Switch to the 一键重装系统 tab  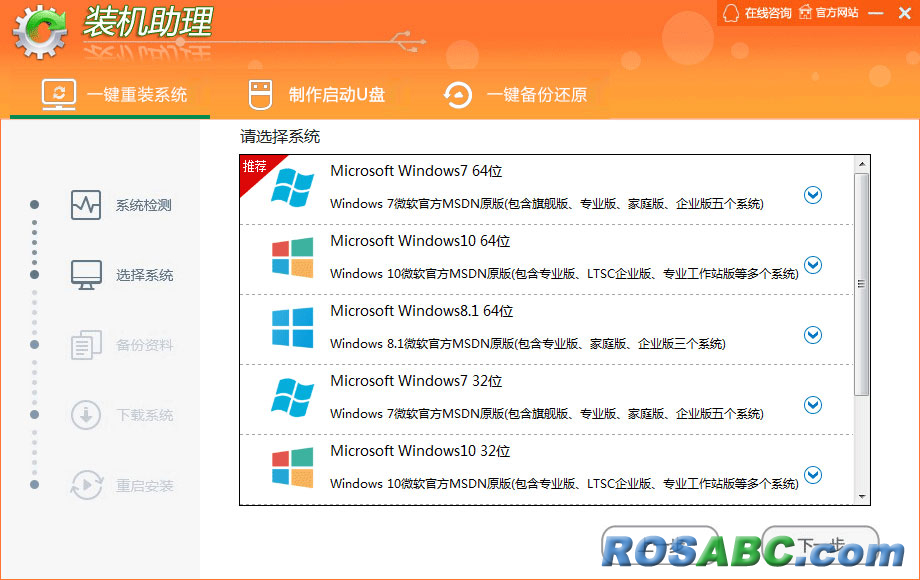[x=110, y=94]
